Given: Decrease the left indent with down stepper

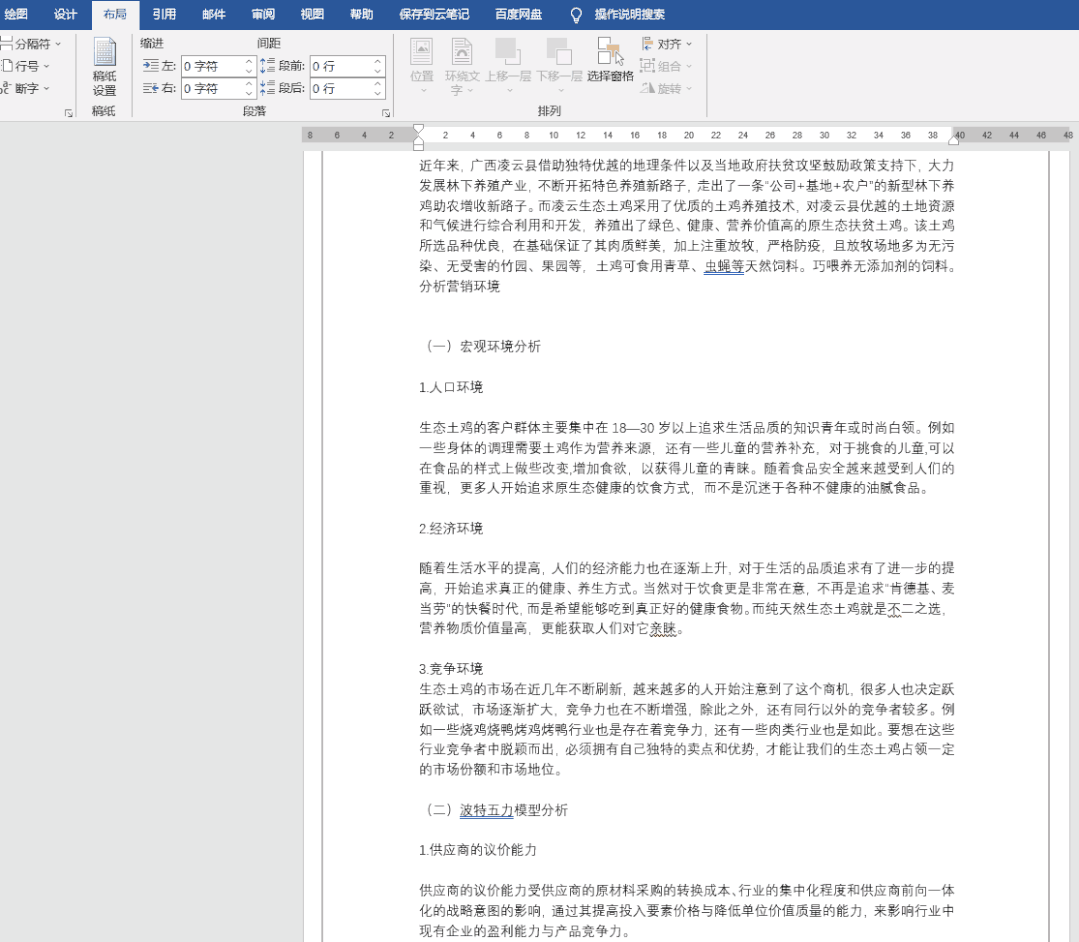Looking at the screenshot, I should [x=249, y=71].
